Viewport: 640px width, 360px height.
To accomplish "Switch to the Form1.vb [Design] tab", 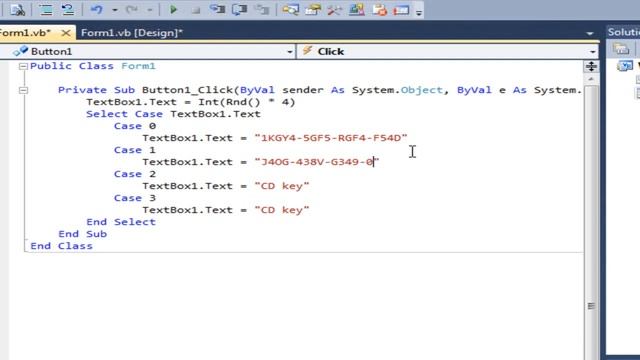I will (x=132, y=33).
